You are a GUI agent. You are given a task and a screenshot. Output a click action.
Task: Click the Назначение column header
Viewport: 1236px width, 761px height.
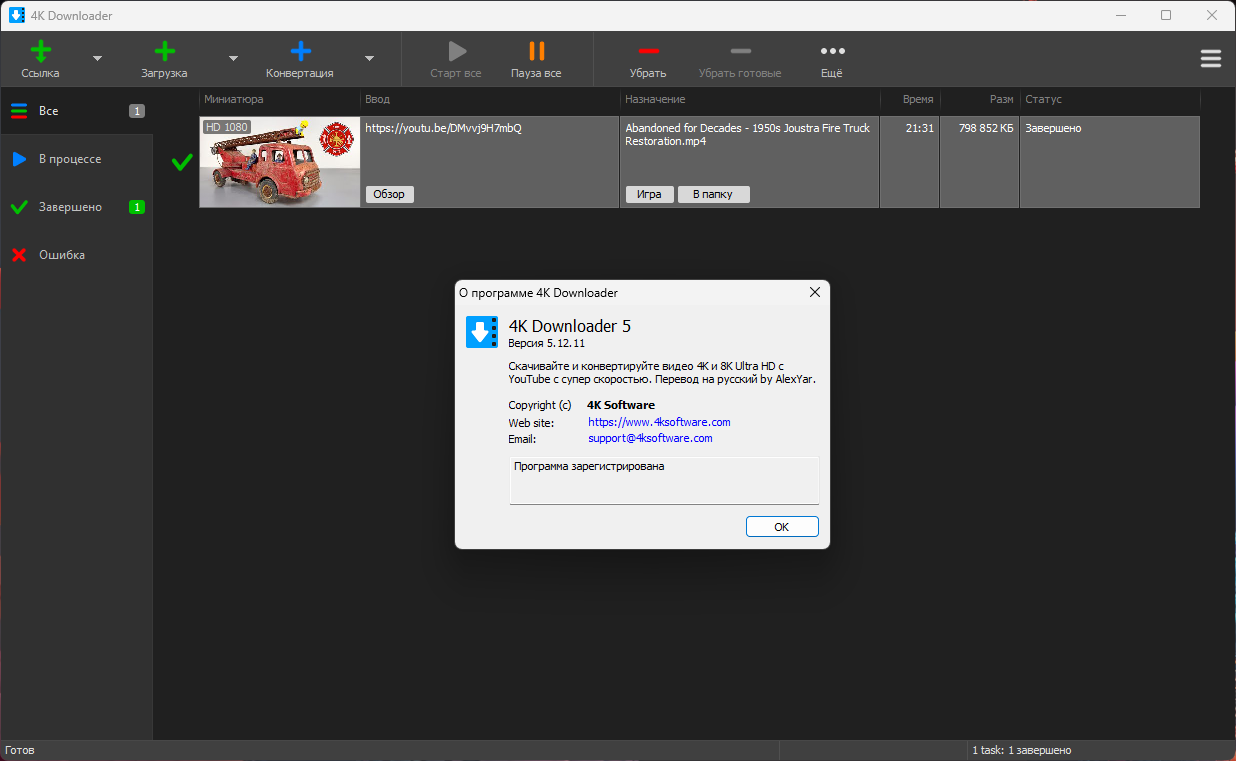click(750, 99)
